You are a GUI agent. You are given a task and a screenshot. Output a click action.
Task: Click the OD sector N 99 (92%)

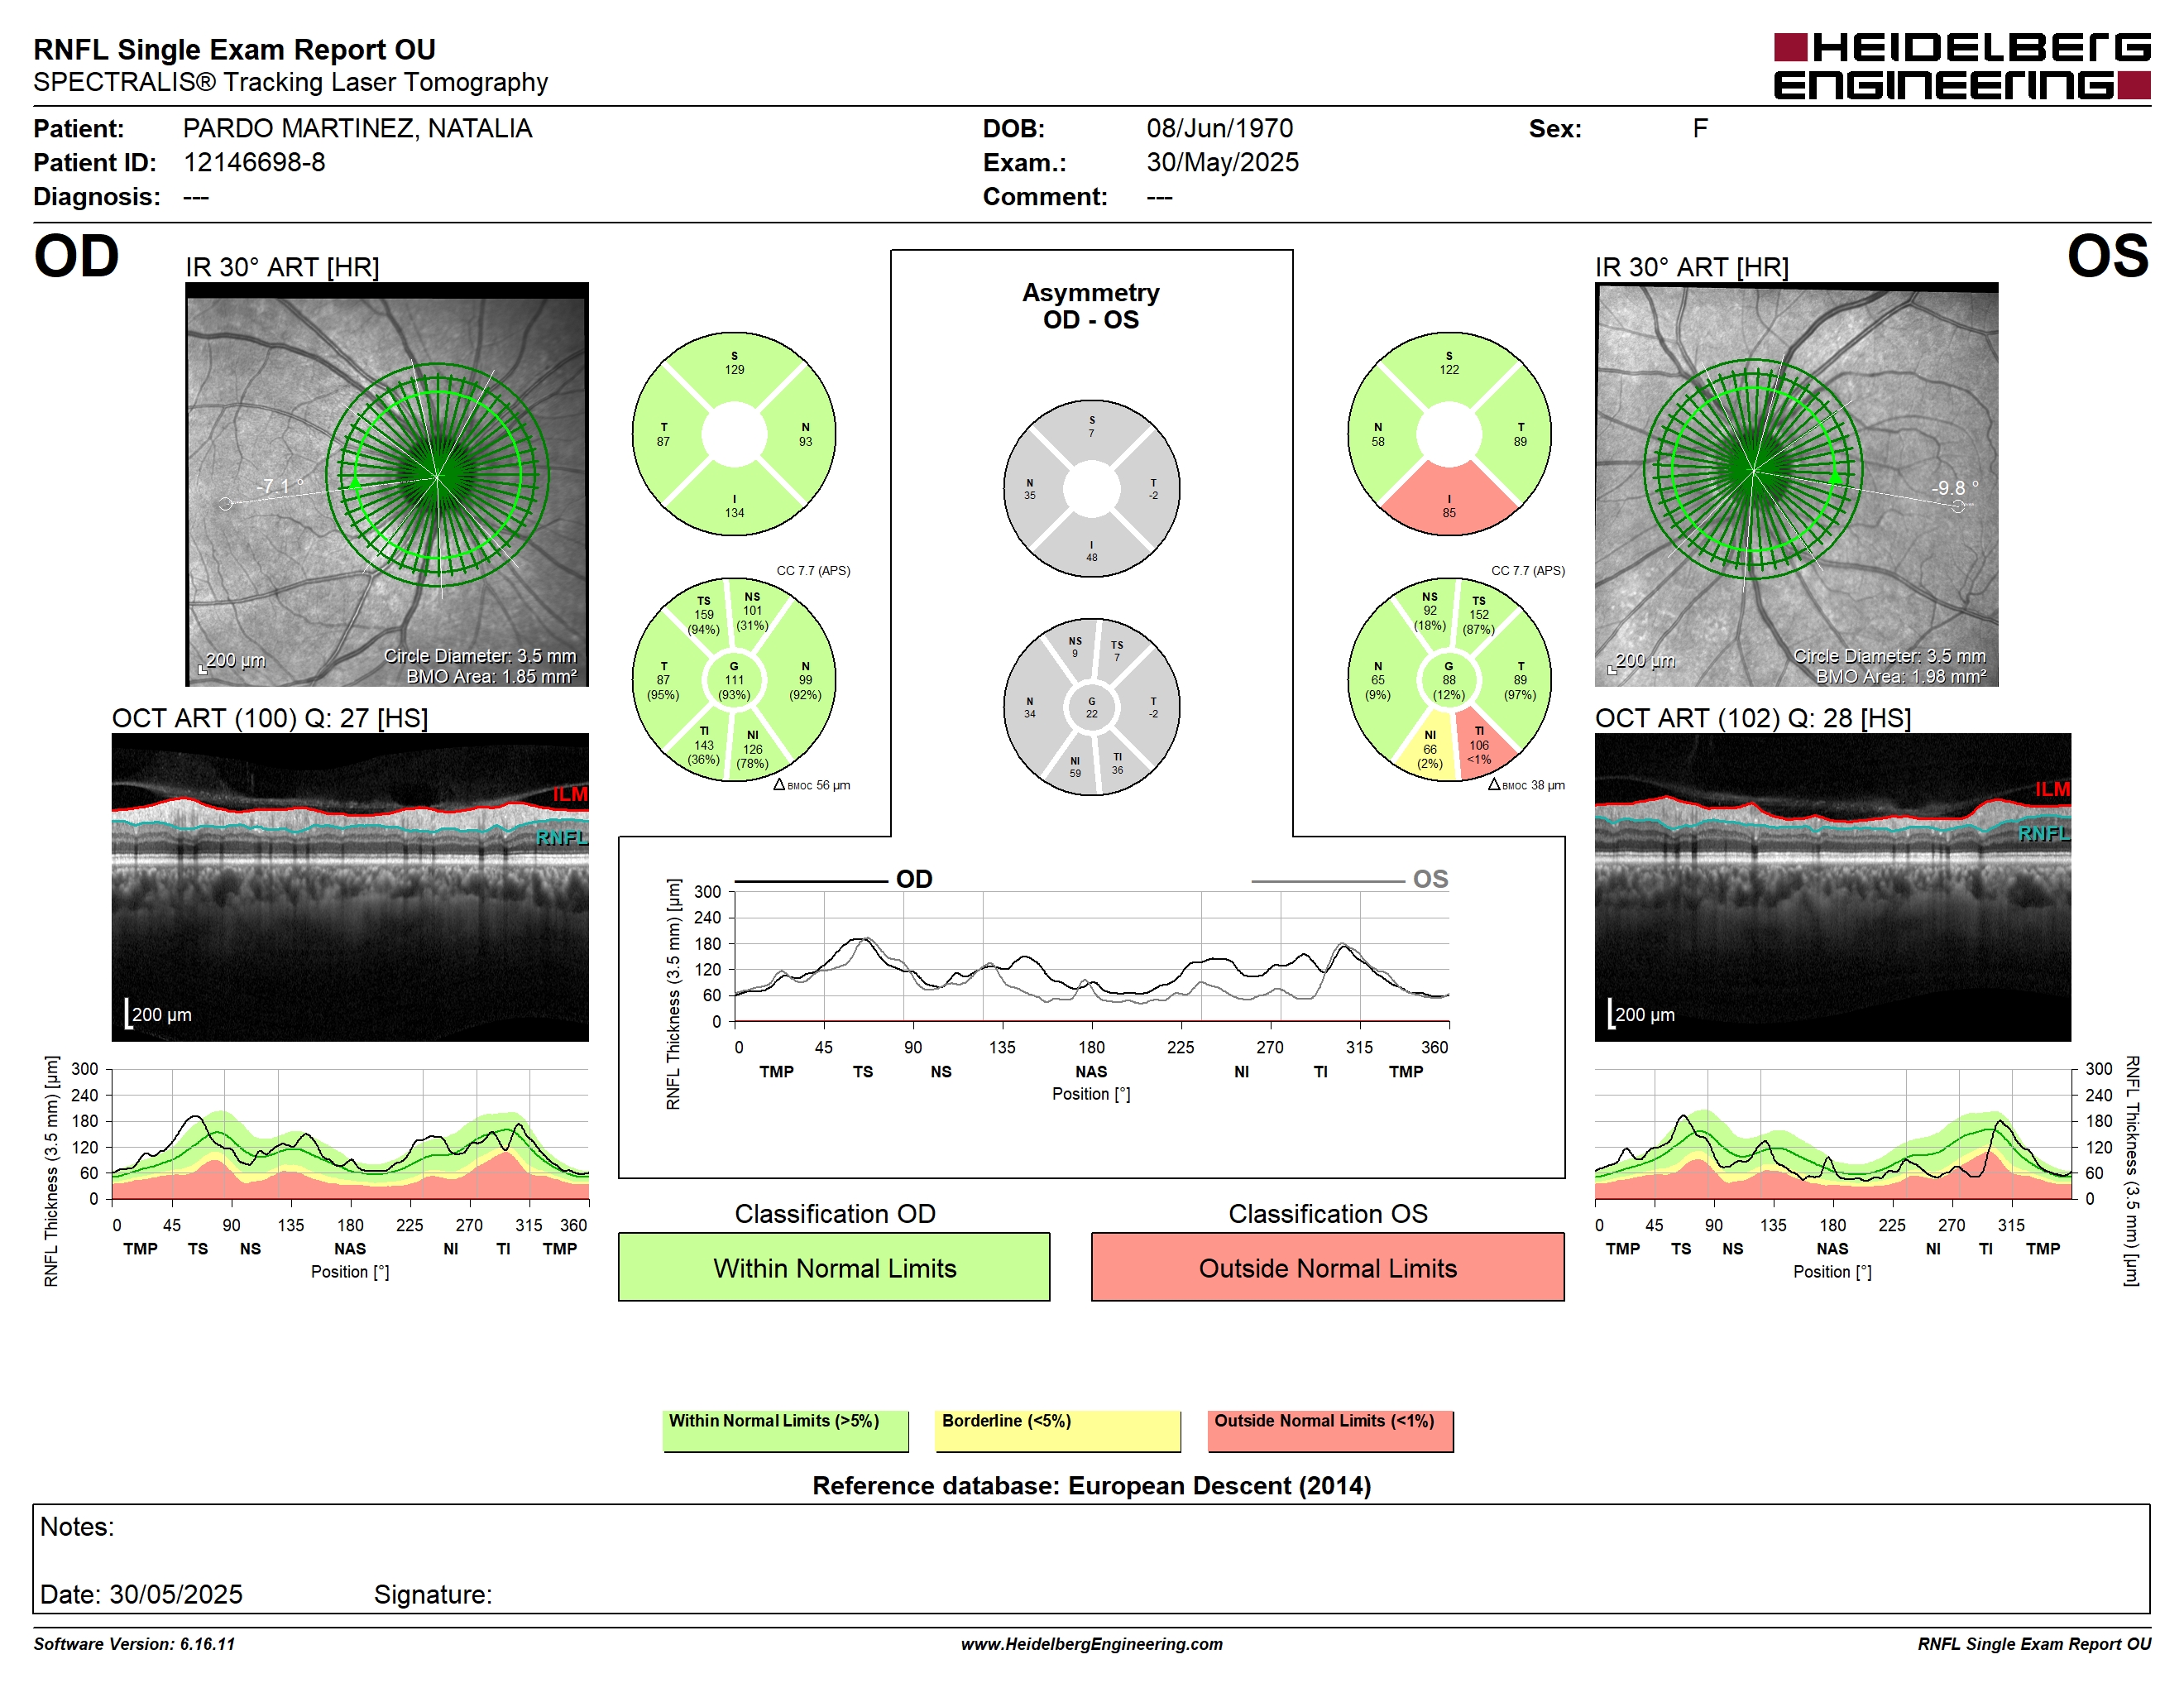(x=805, y=680)
